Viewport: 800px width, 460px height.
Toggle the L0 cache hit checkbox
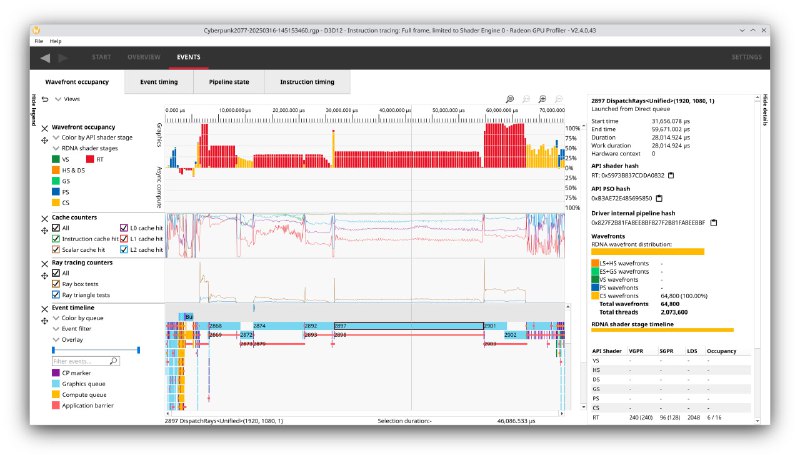(123, 228)
